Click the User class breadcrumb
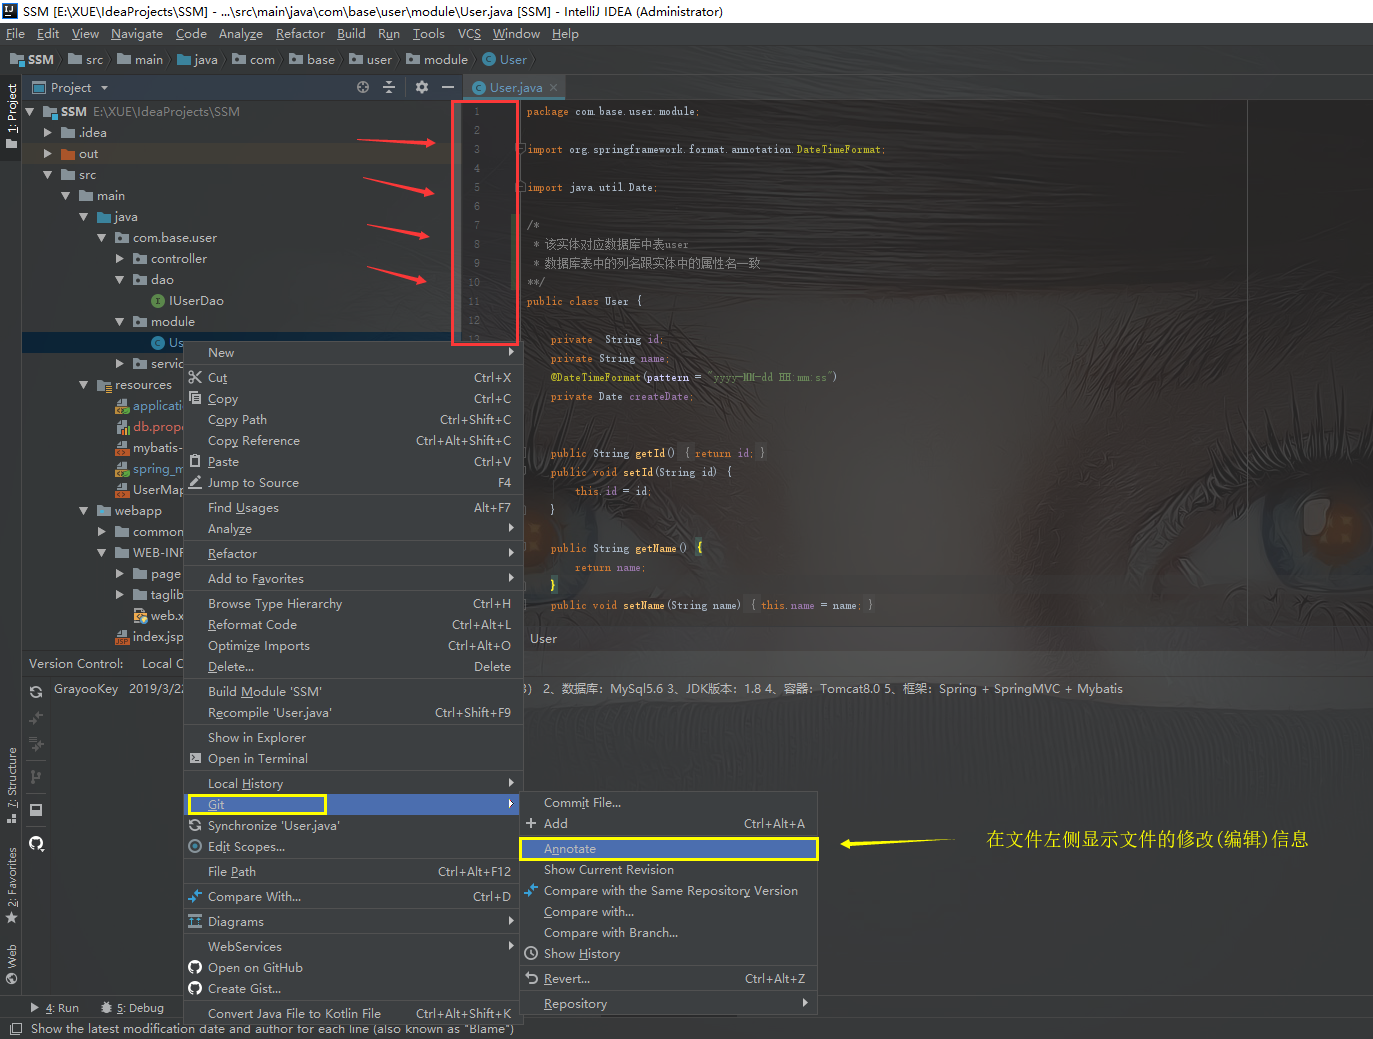The image size is (1373, 1039). [505, 59]
